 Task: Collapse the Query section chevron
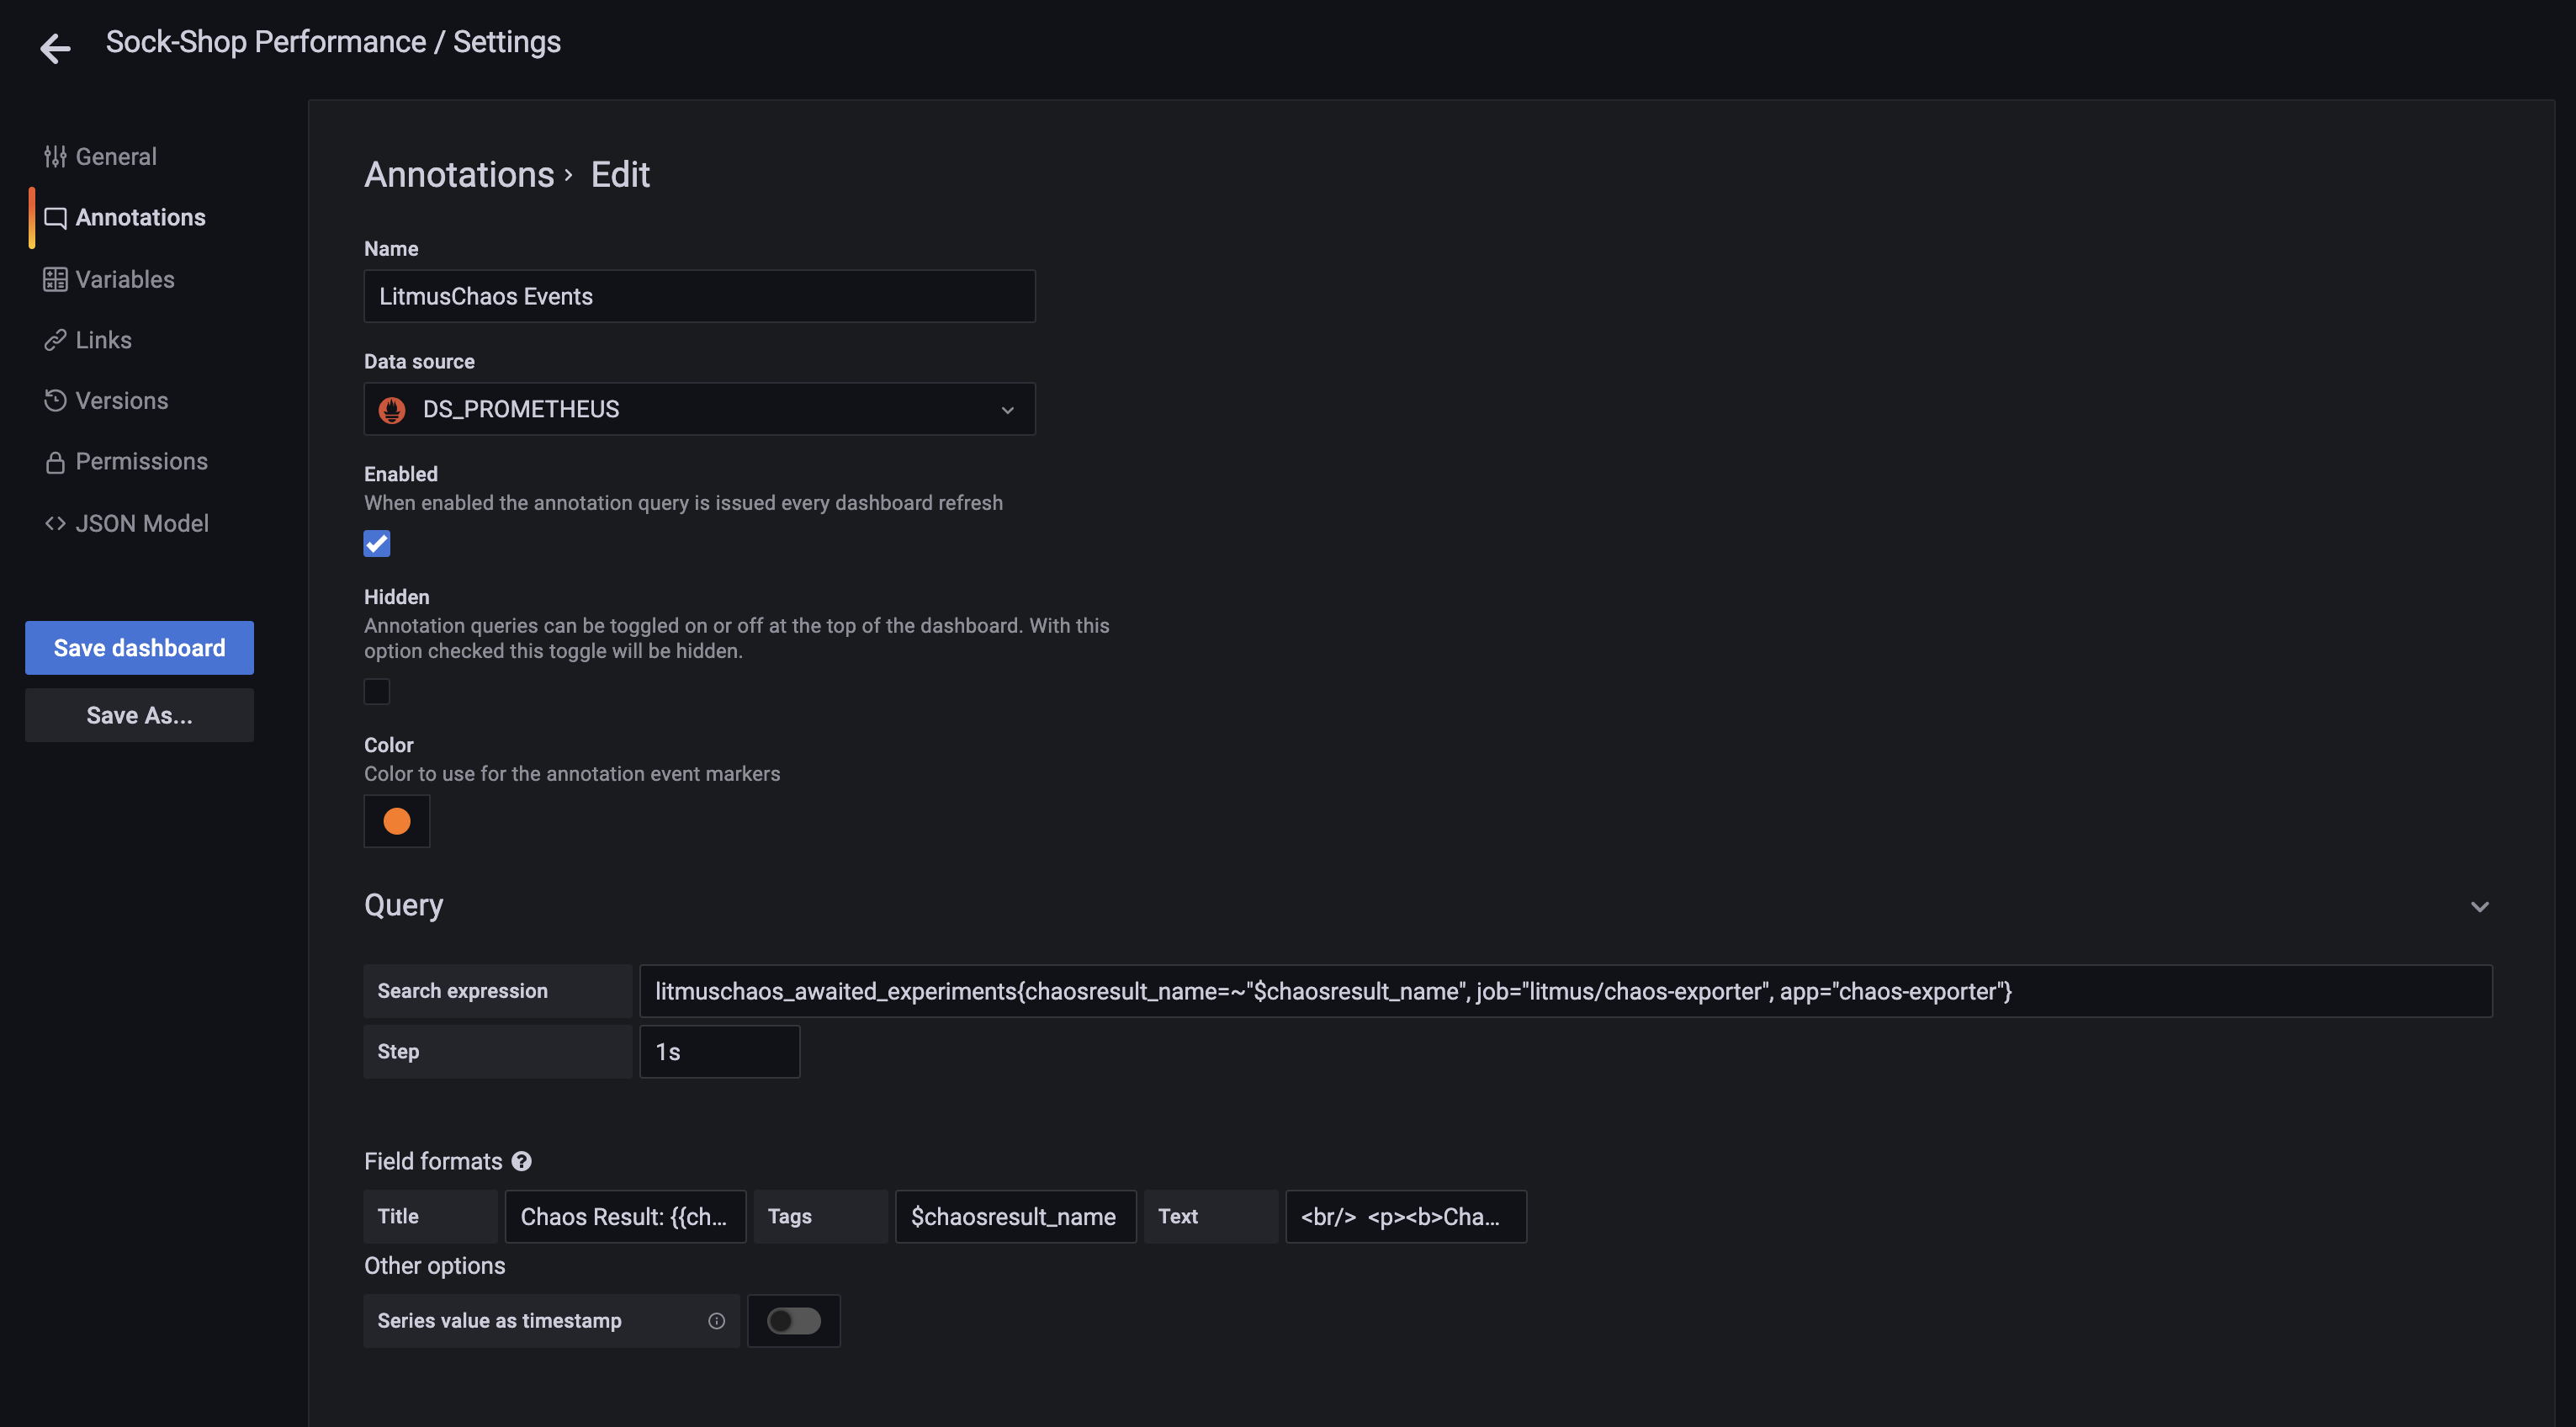(x=2479, y=906)
